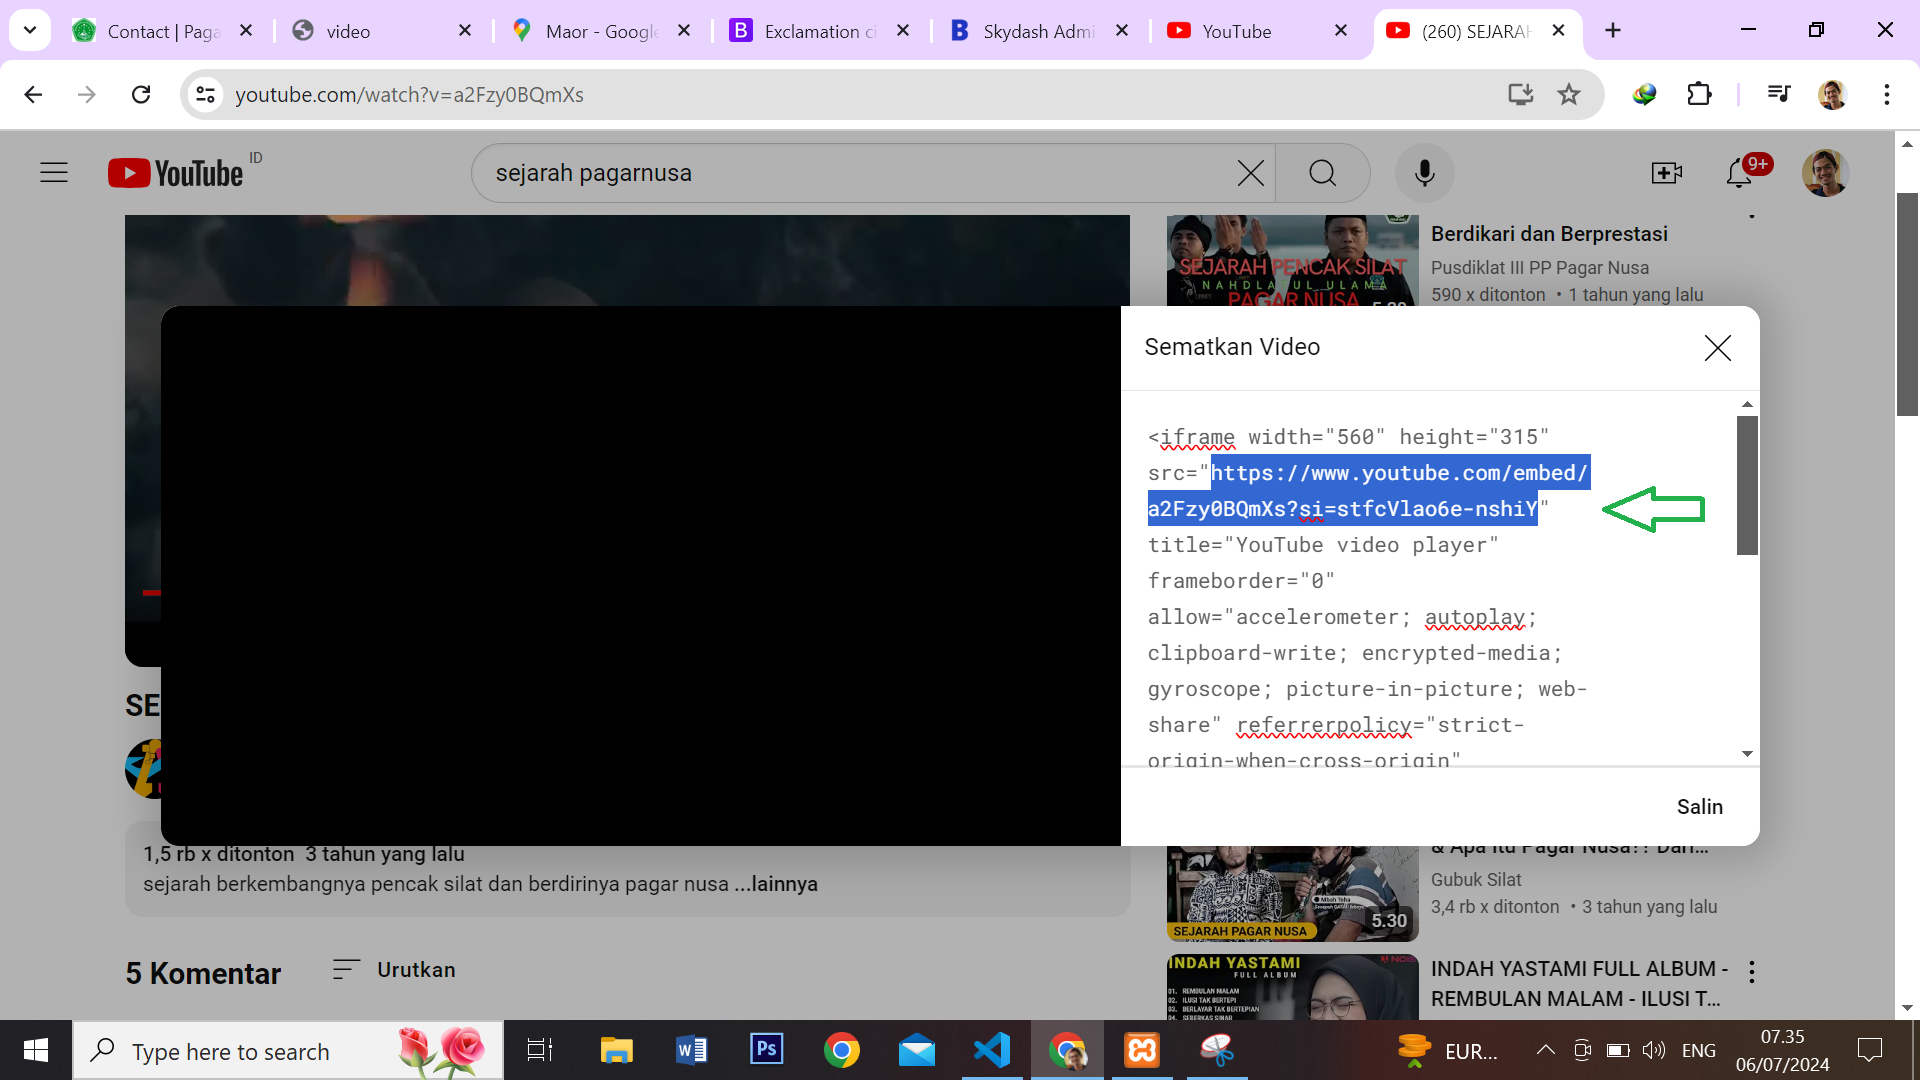Open the YouTube hamburger guide menu
The width and height of the screenshot is (1920, 1080).
54,173
